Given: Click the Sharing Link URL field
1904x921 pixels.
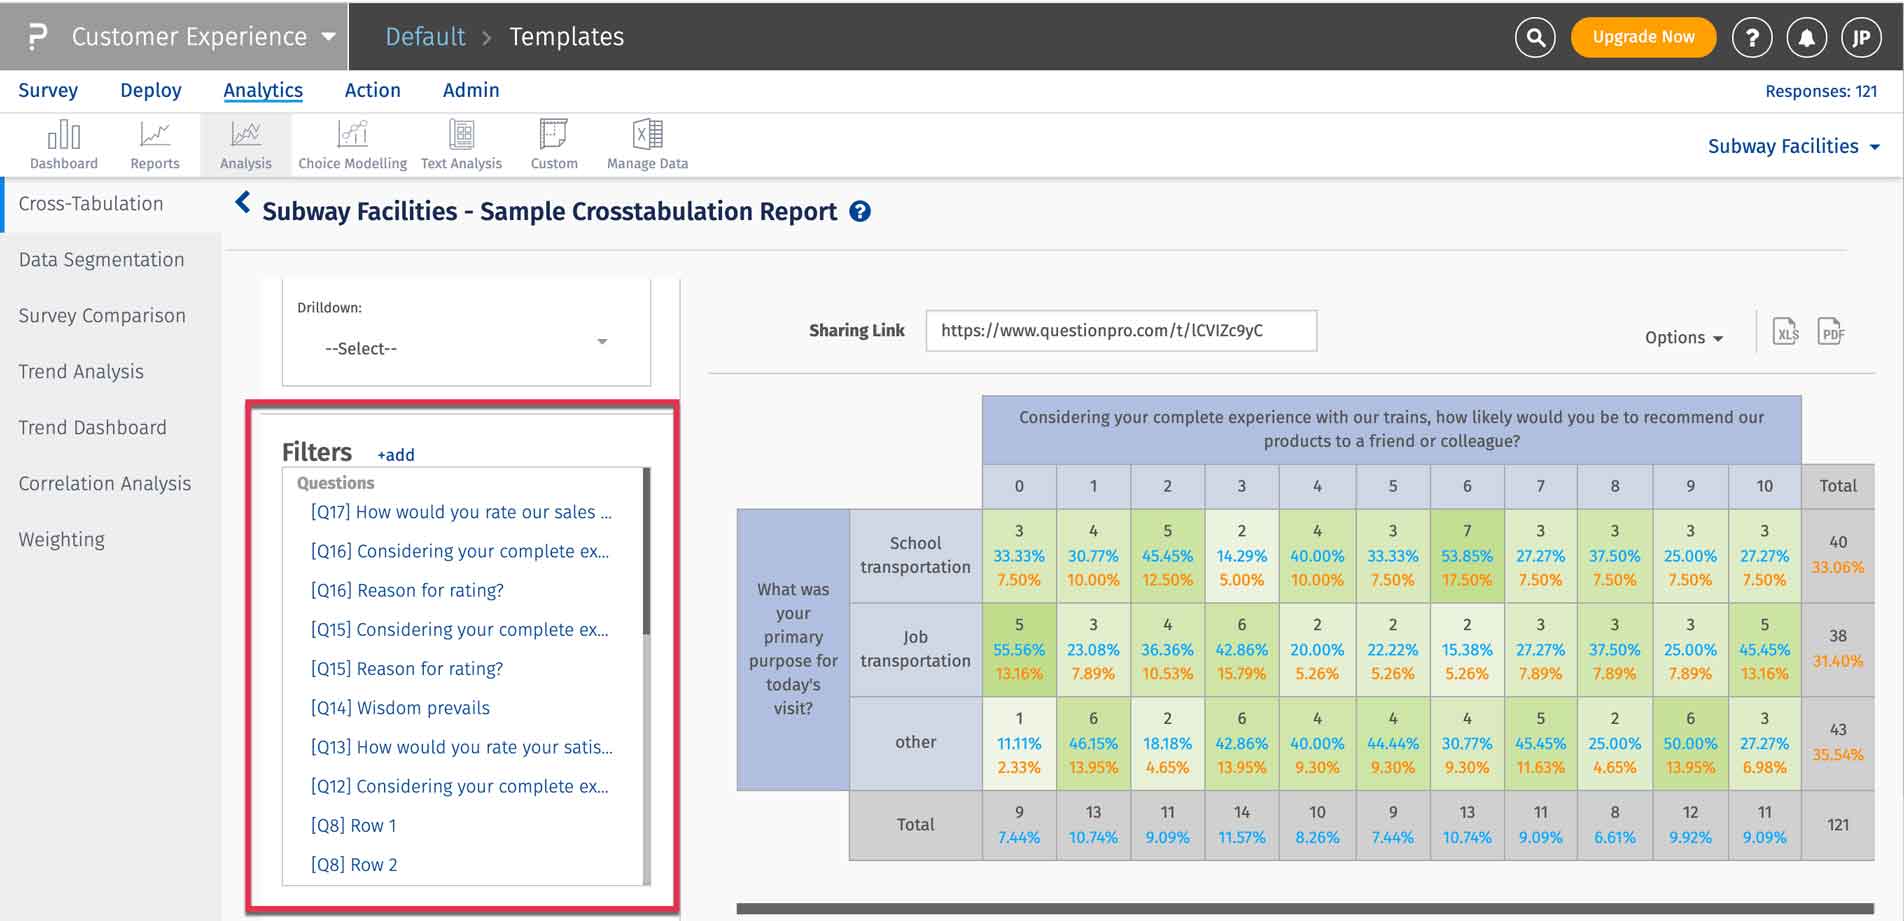Looking at the screenshot, I should click(x=1120, y=331).
